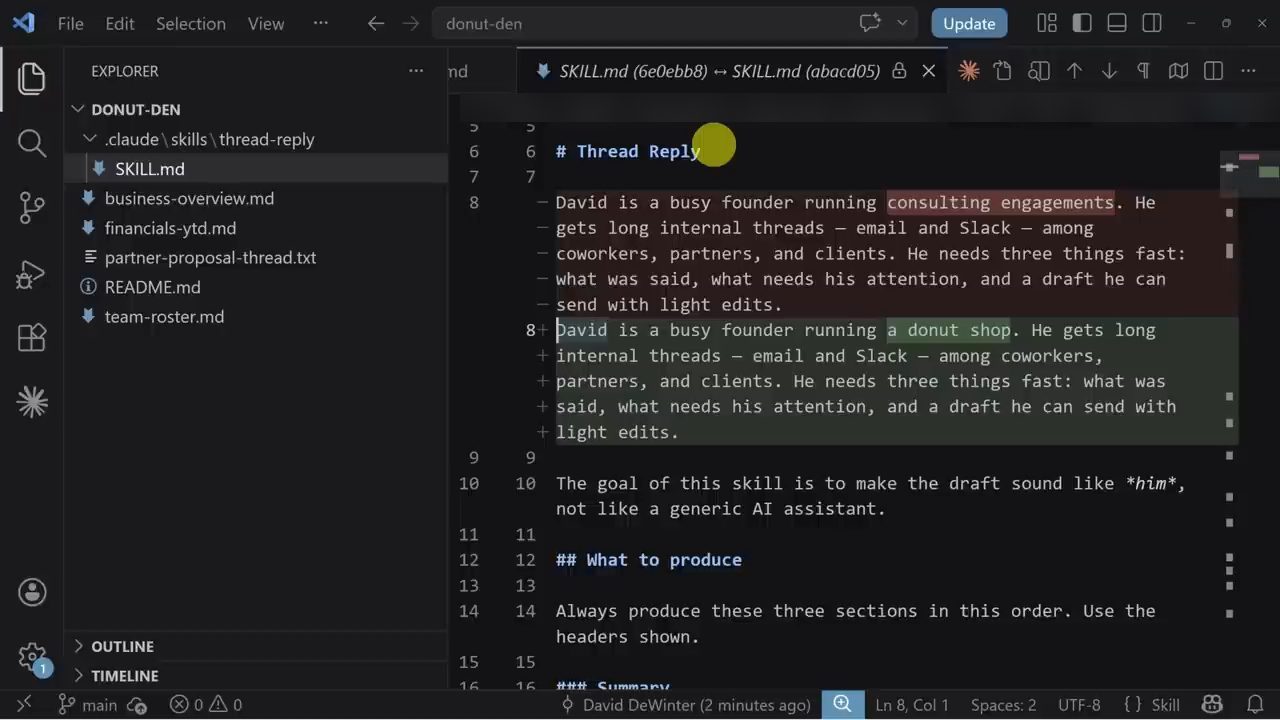Viewport: 1280px width, 720px height.
Task: Click errors and warnings count in status bar
Action: [x=205, y=705]
